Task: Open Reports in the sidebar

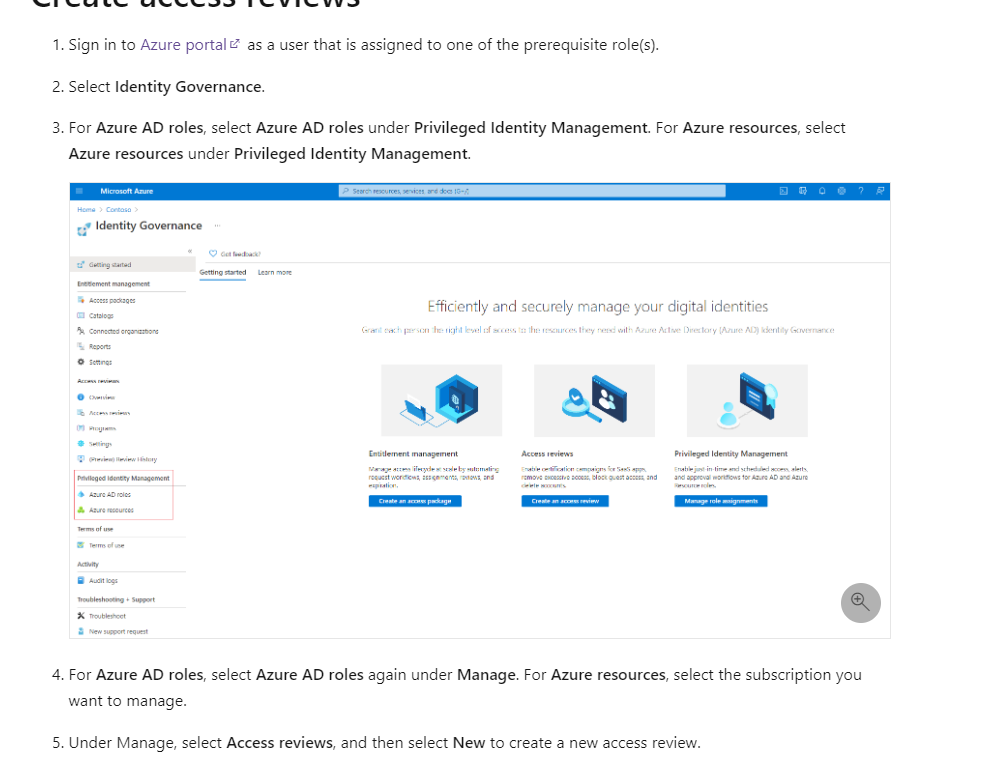Action: (100, 347)
